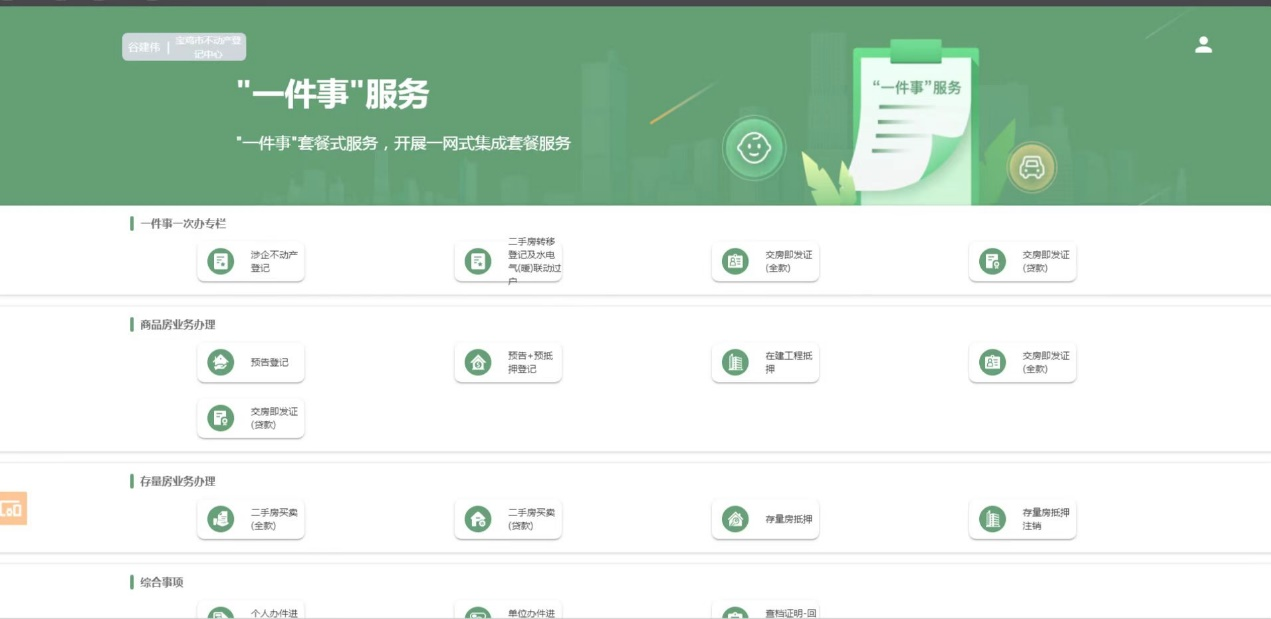Click the 存量房抵押 icon
The width and height of the screenshot is (1271, 619).
tap(735, 519)
